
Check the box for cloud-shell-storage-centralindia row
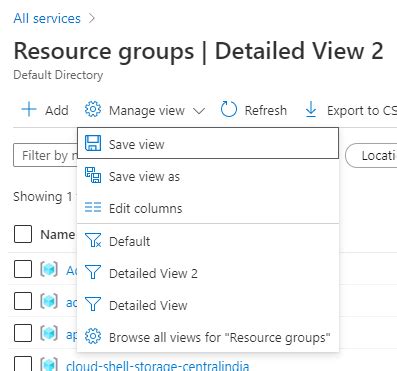coord(23,364)
